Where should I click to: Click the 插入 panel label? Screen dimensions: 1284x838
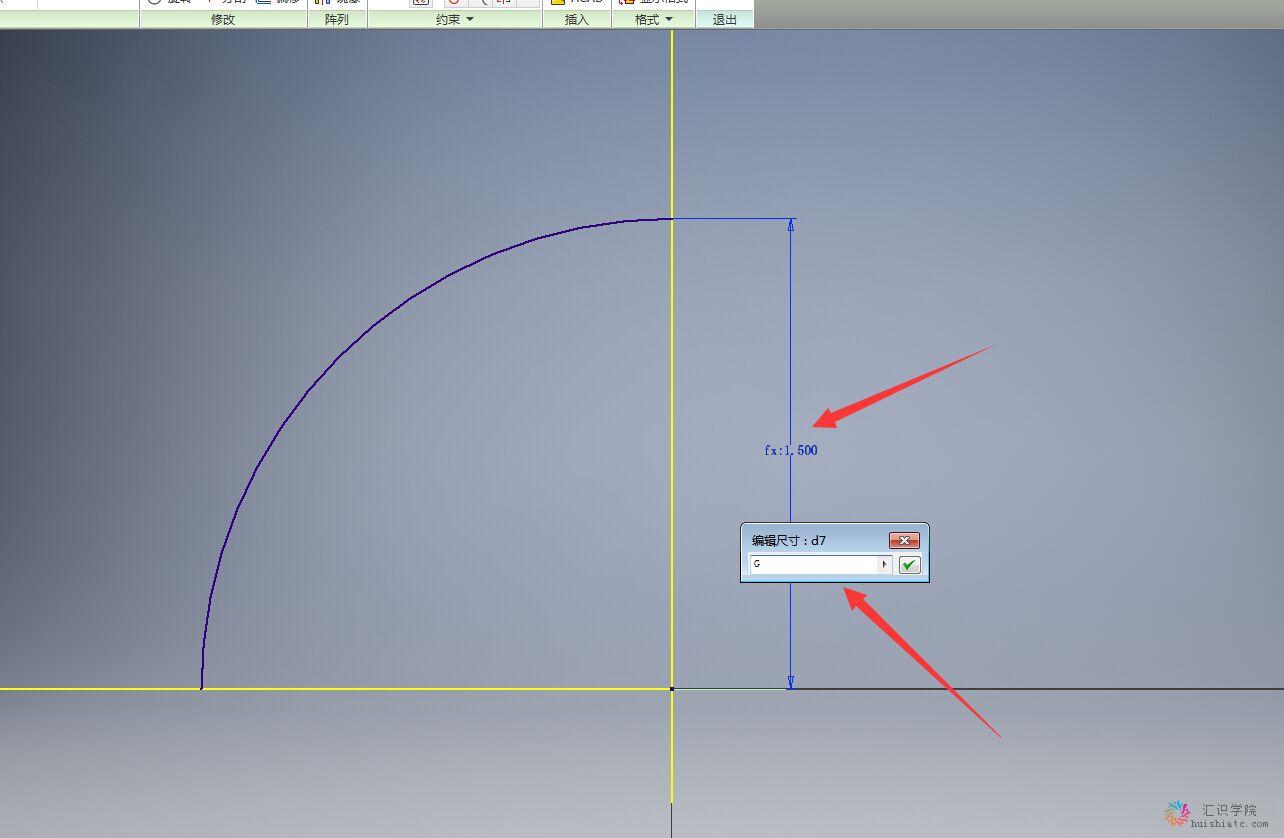(577, 19)
